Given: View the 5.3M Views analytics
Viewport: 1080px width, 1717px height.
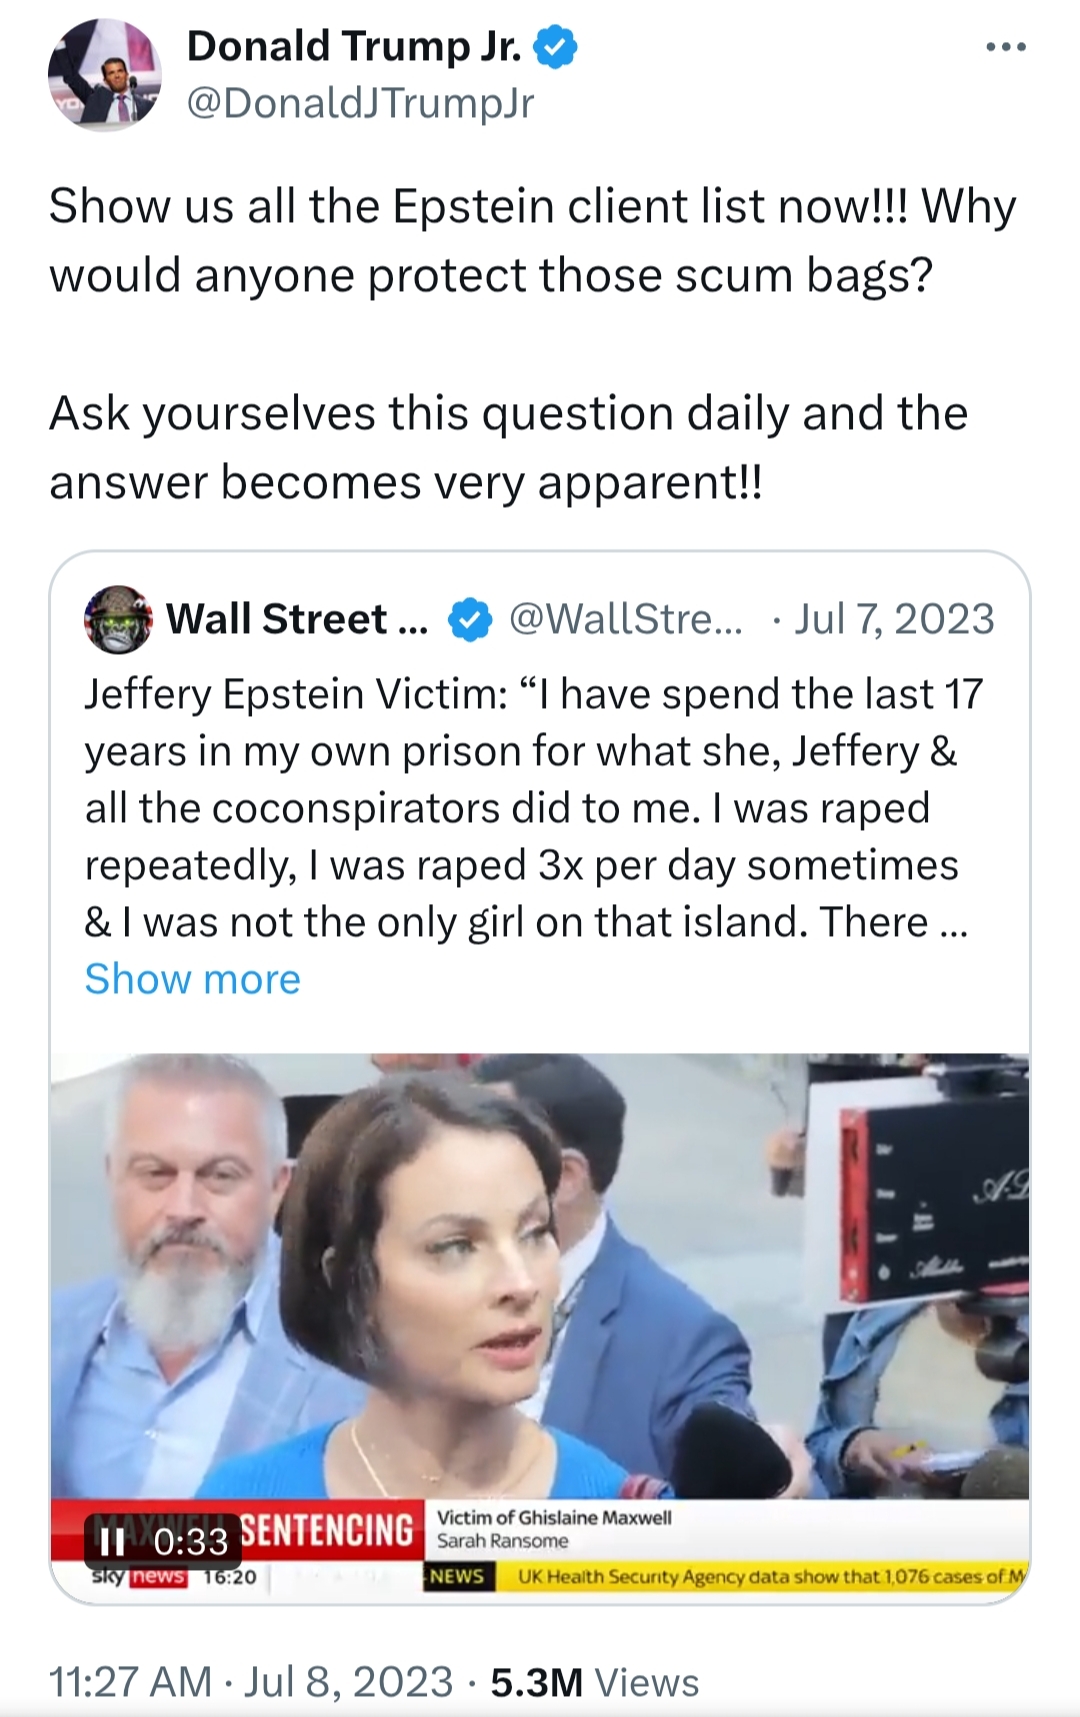Looking at the screenshot, I should [x=594, y=1682].
